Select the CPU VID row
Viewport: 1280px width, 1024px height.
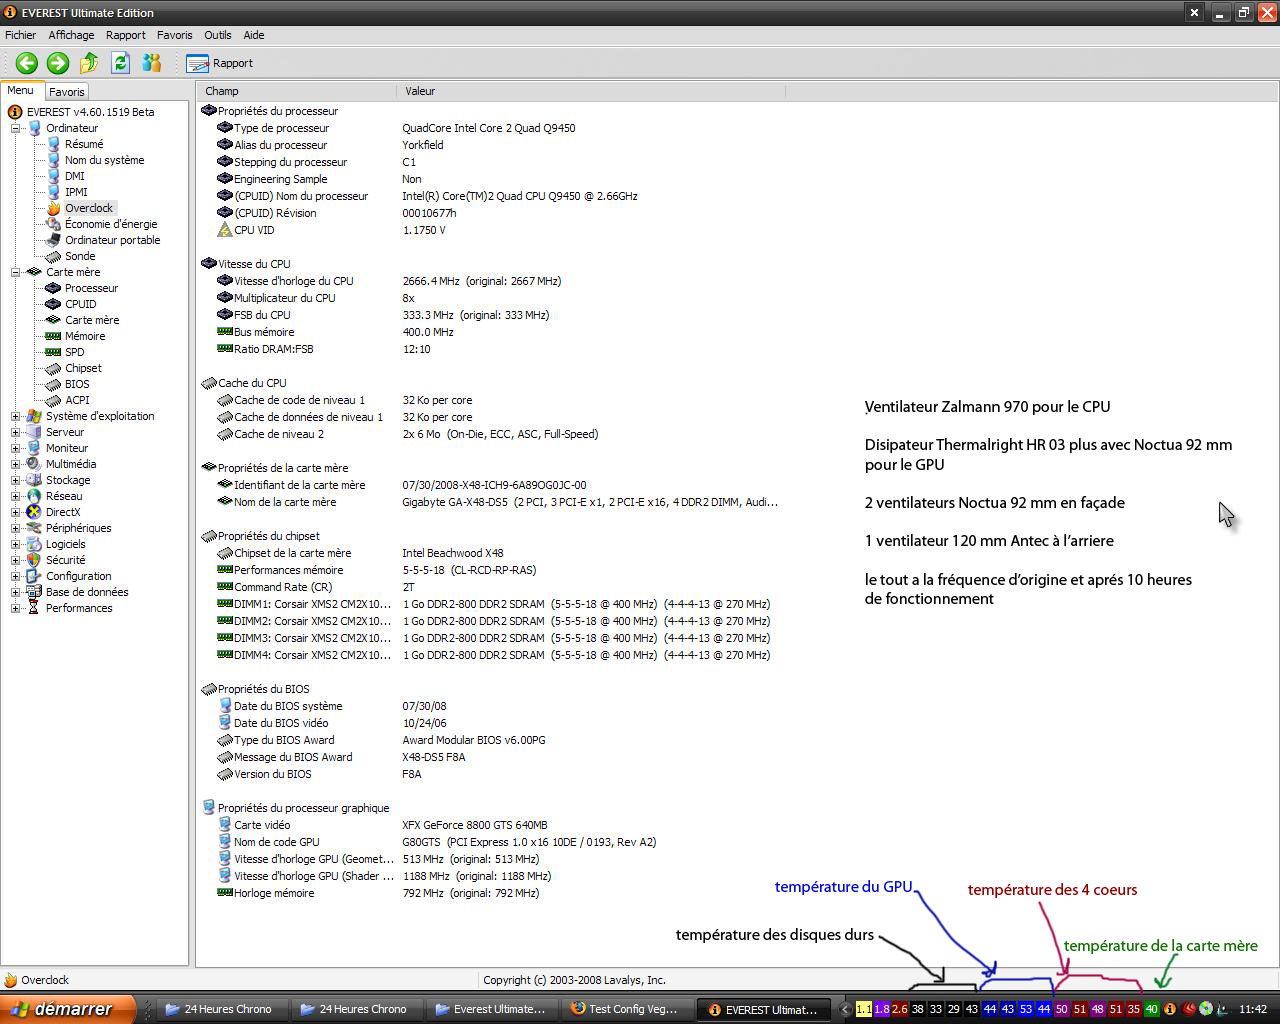point(490,230)
